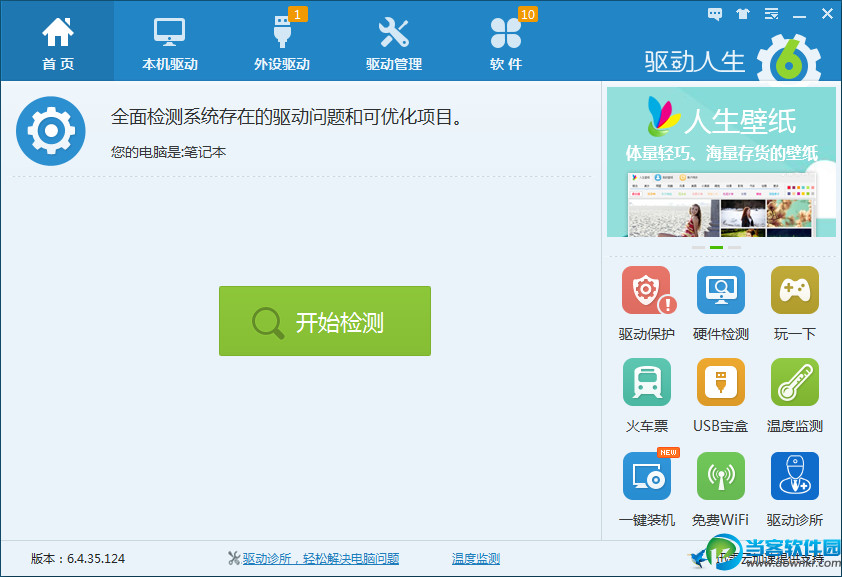Open the main menu icon in title bar
The image size is (842, 577).
[x=772, y=14]
